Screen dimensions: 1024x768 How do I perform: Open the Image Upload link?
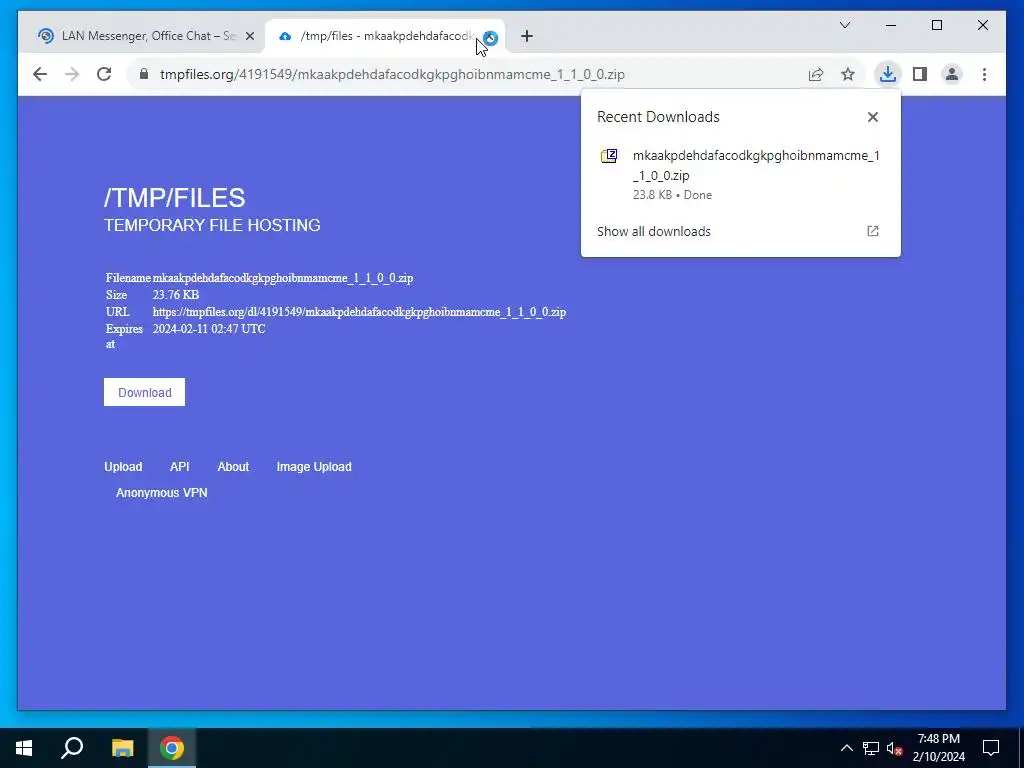[x=314, y=467]
